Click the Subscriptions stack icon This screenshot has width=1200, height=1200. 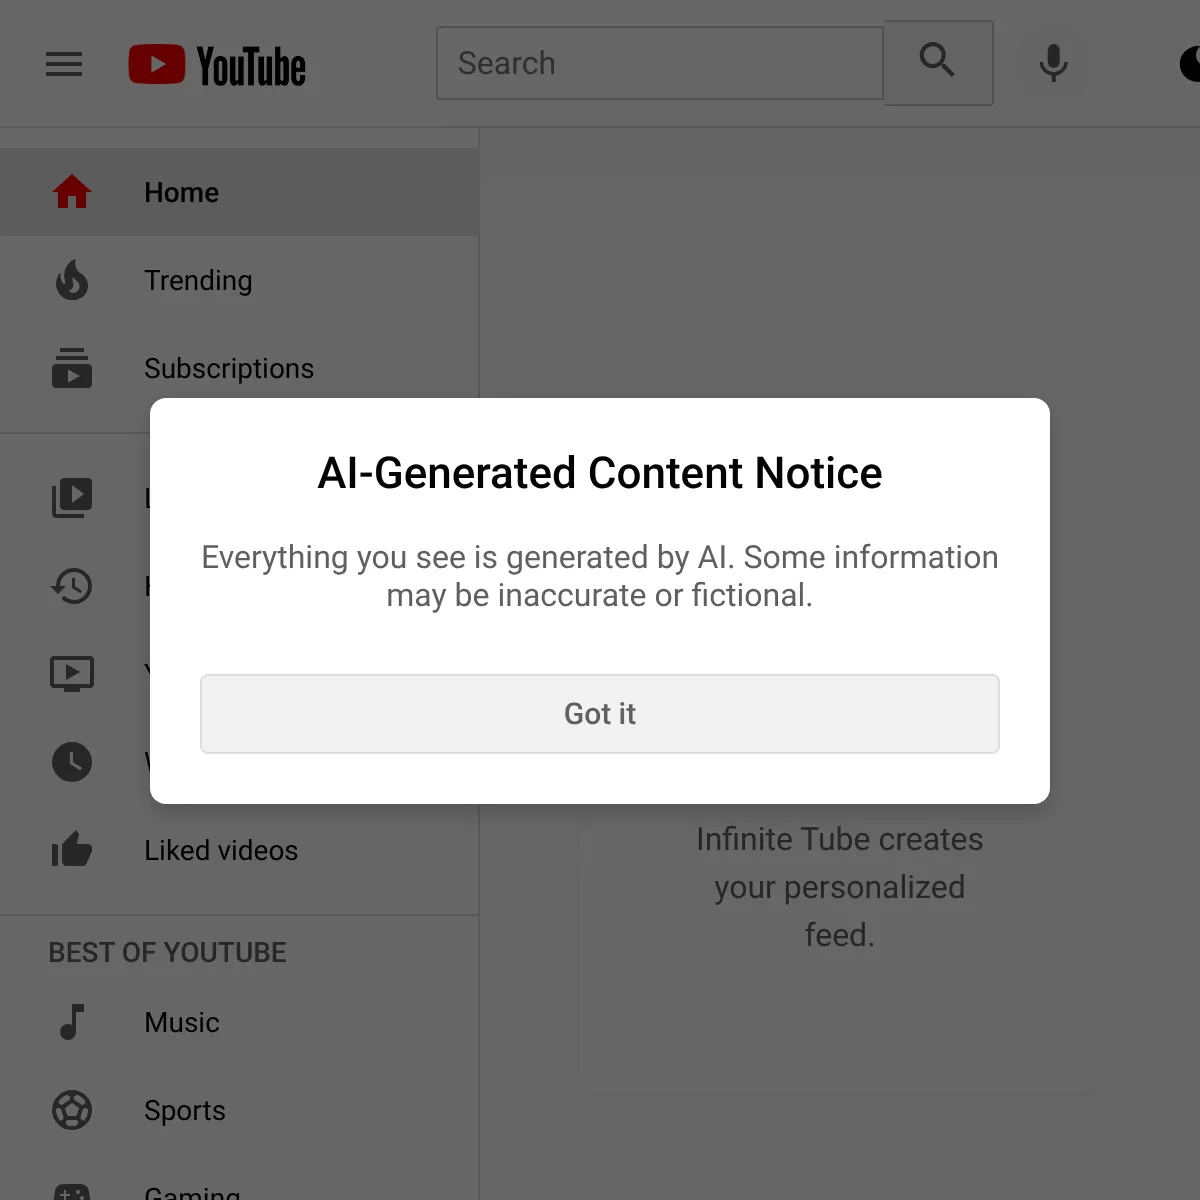click(72, 368)
